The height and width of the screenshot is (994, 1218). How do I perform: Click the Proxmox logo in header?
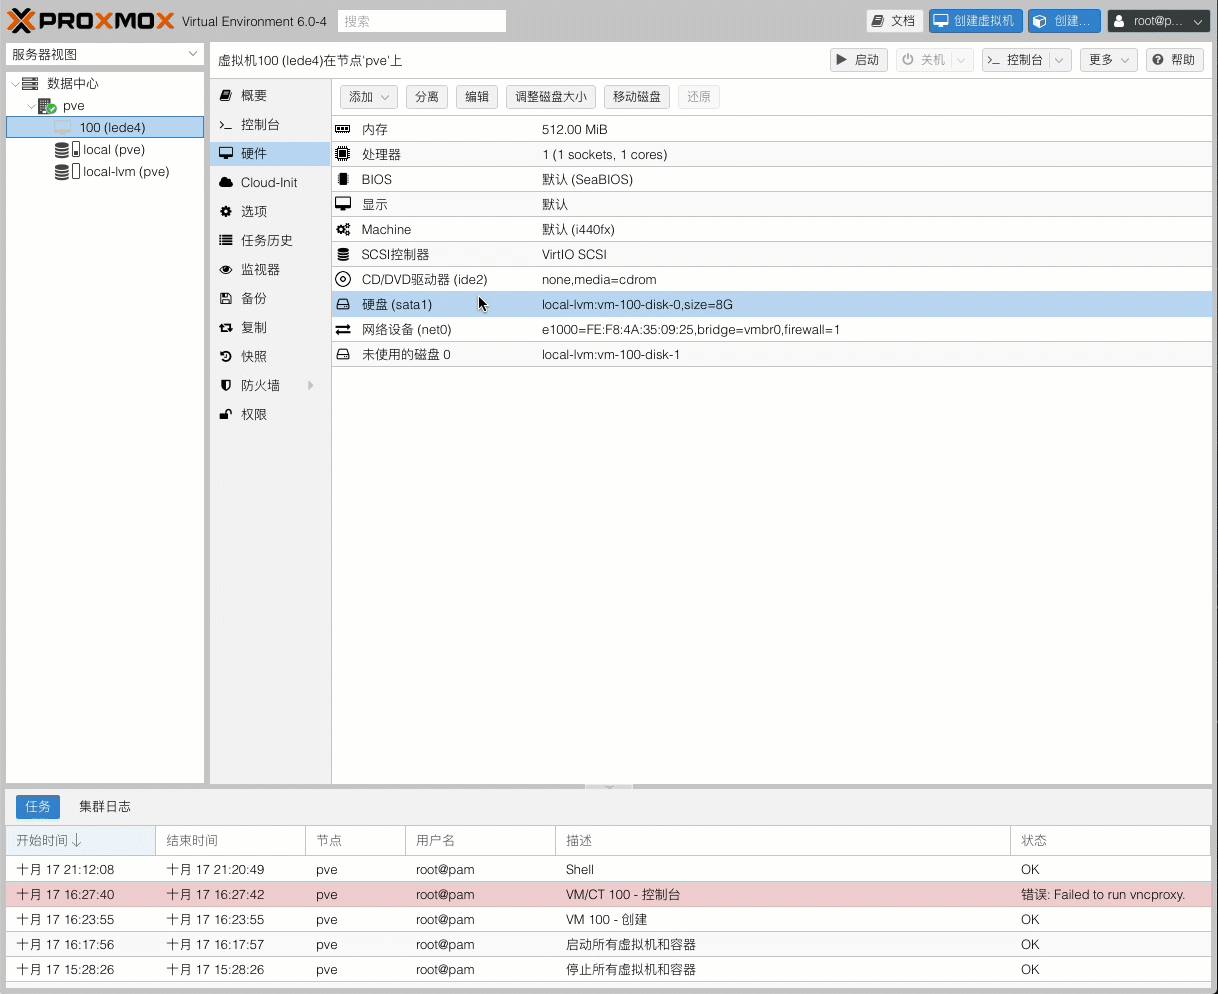(90, 21)
